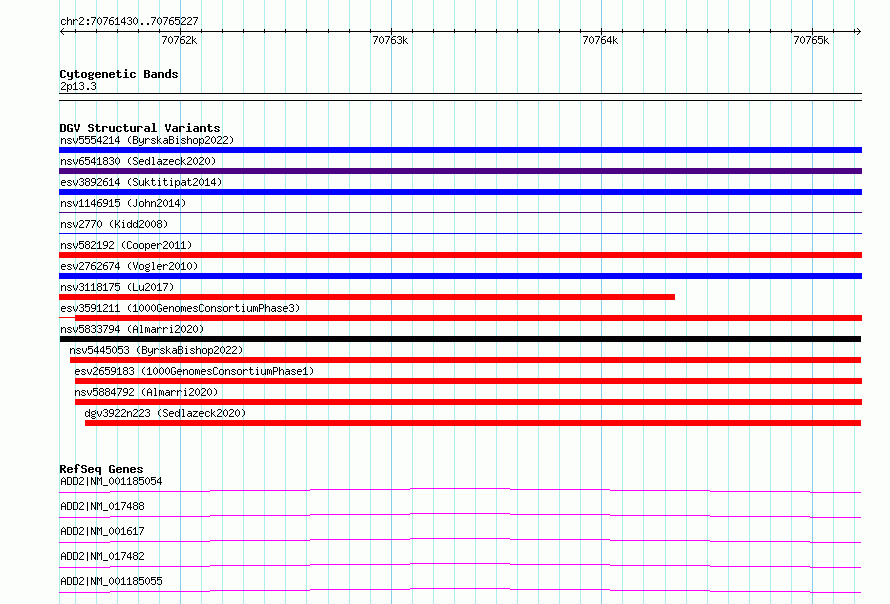Open the nsv5884792 (Almarri2020) label
The height and width of the screenshot is (604, 890).
pos(146,392)
